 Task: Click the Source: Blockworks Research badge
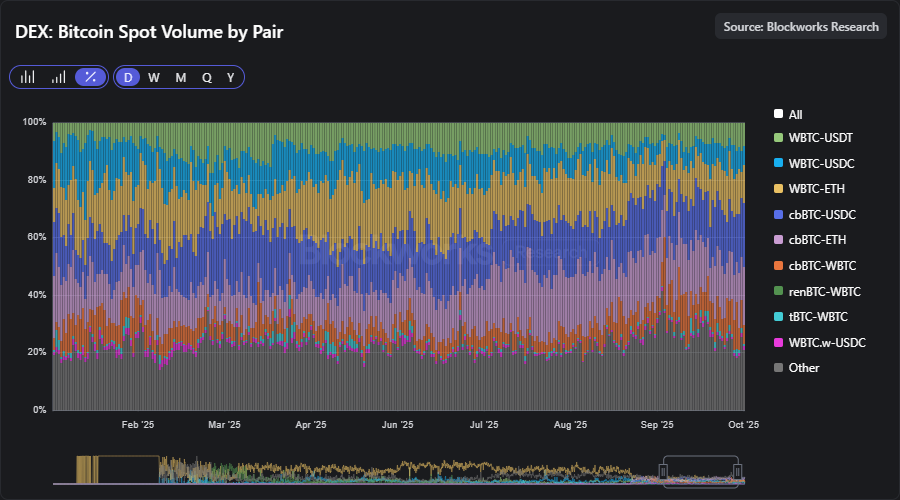(800, 27)
